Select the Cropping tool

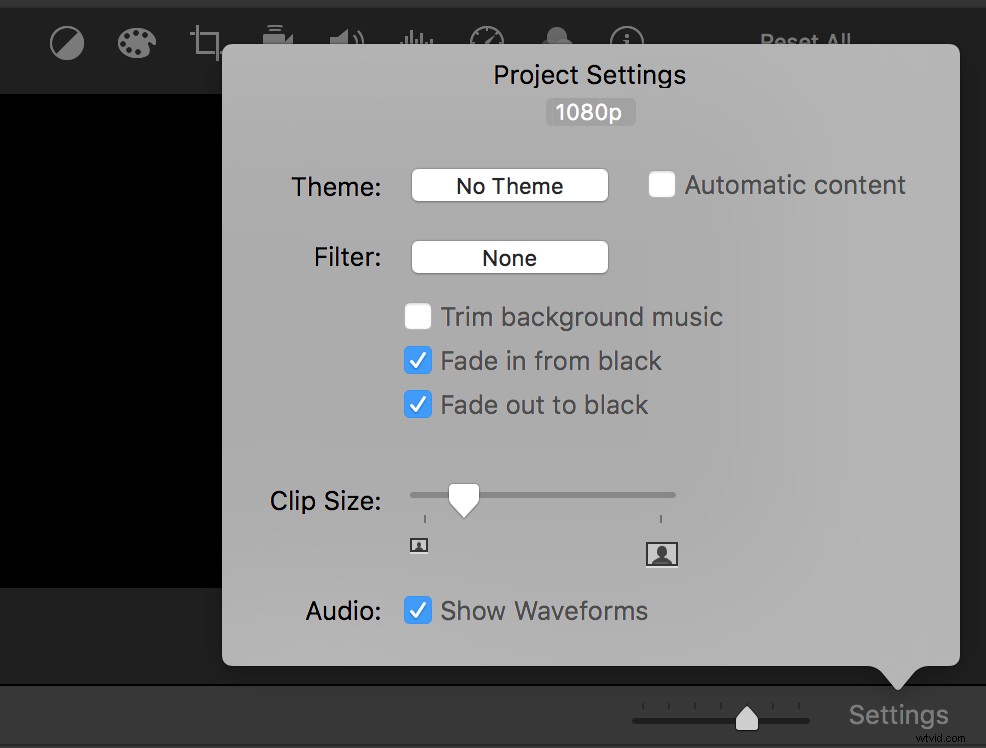coord(206,42)
